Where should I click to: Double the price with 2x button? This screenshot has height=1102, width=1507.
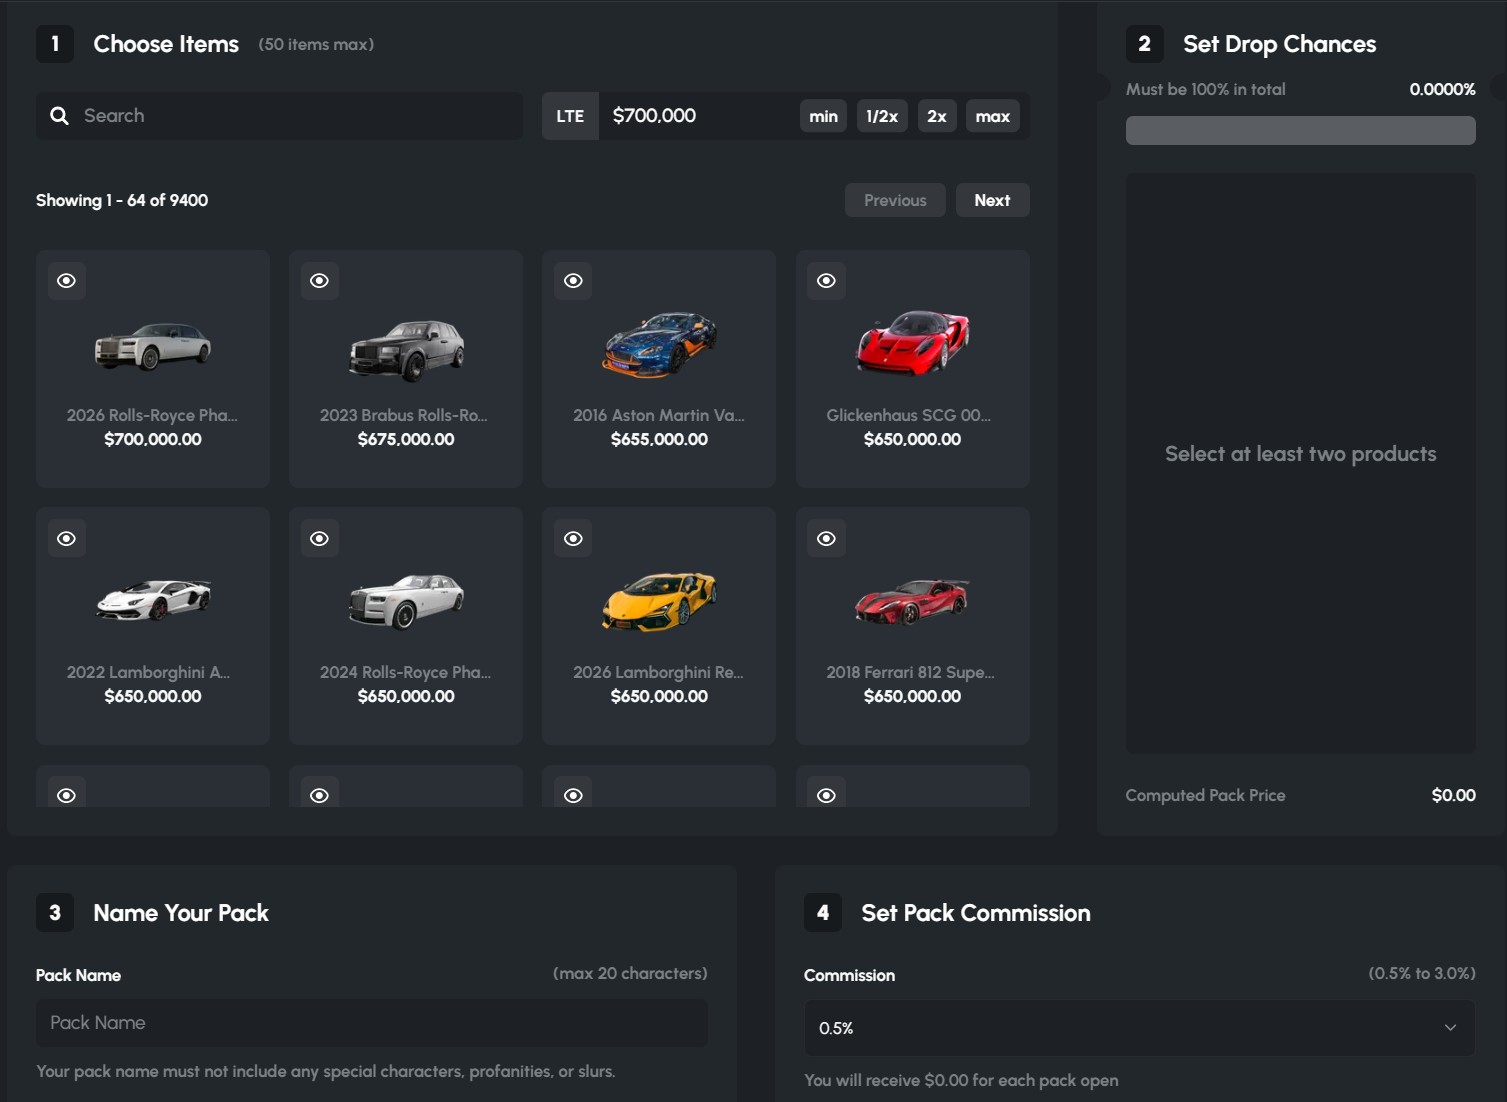937,116
